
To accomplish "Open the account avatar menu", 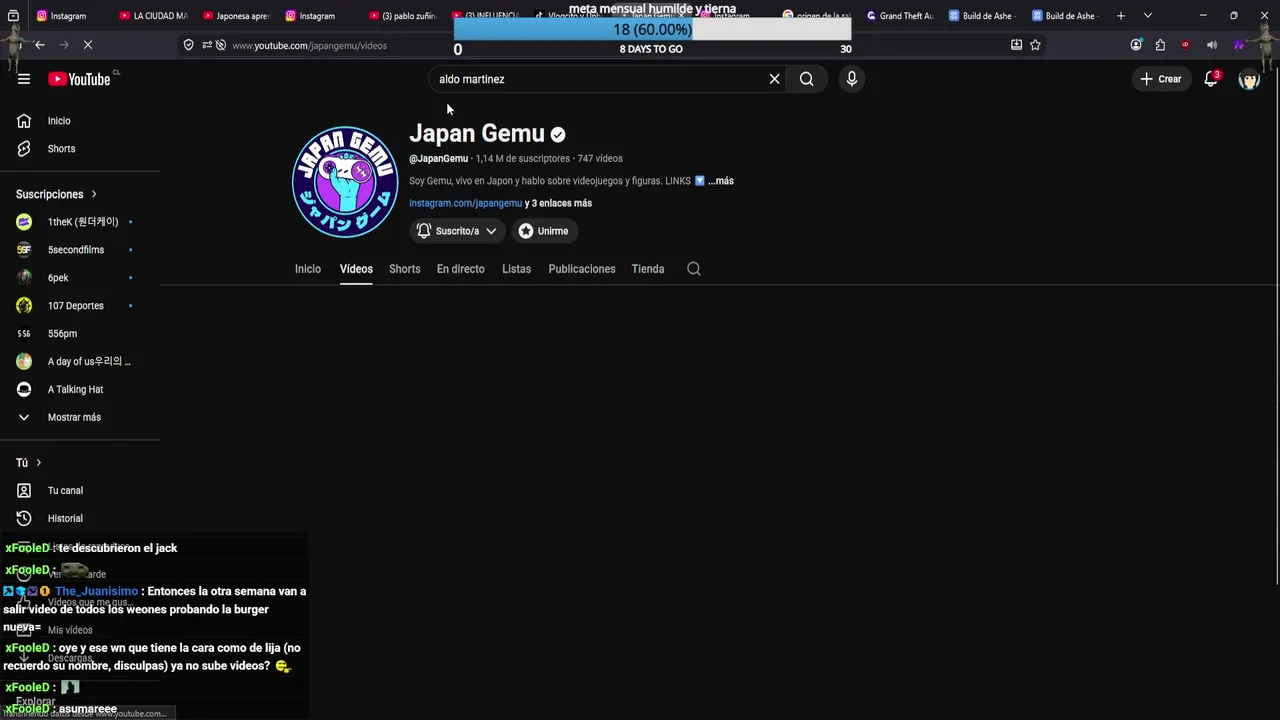I will (x=1249, y=79).
